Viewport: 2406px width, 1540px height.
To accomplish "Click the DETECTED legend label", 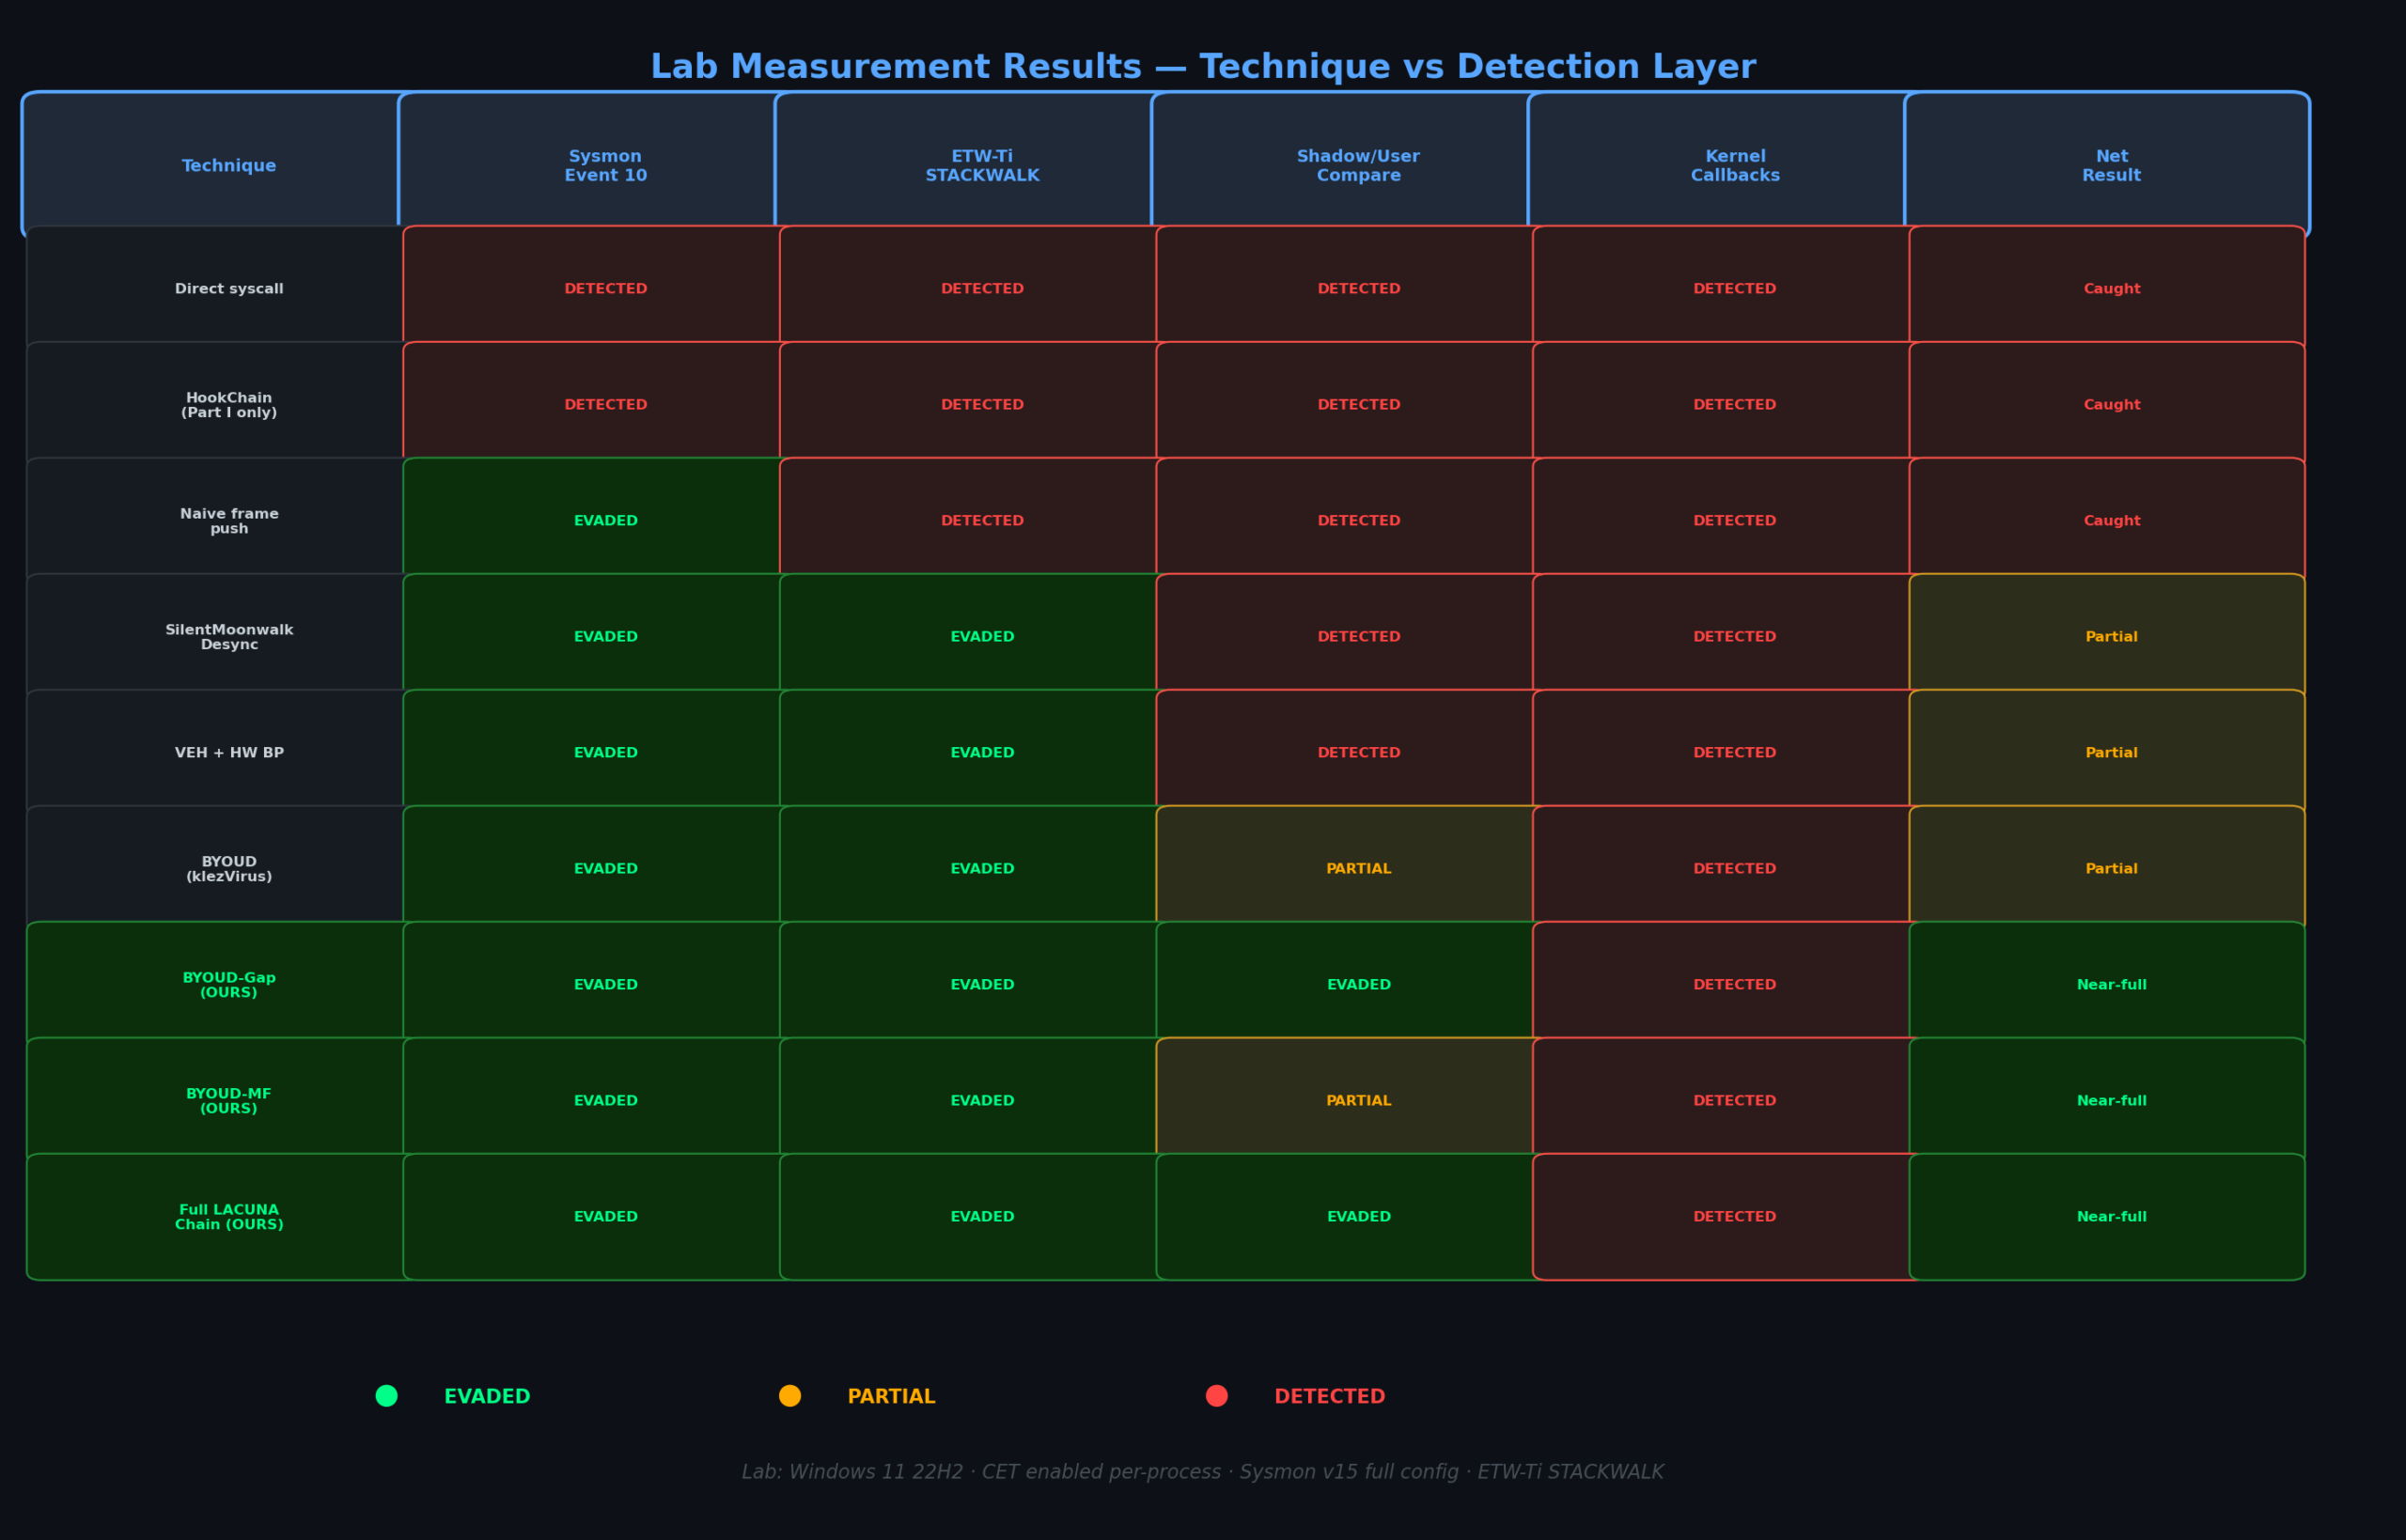I will pos(1330,1397).
